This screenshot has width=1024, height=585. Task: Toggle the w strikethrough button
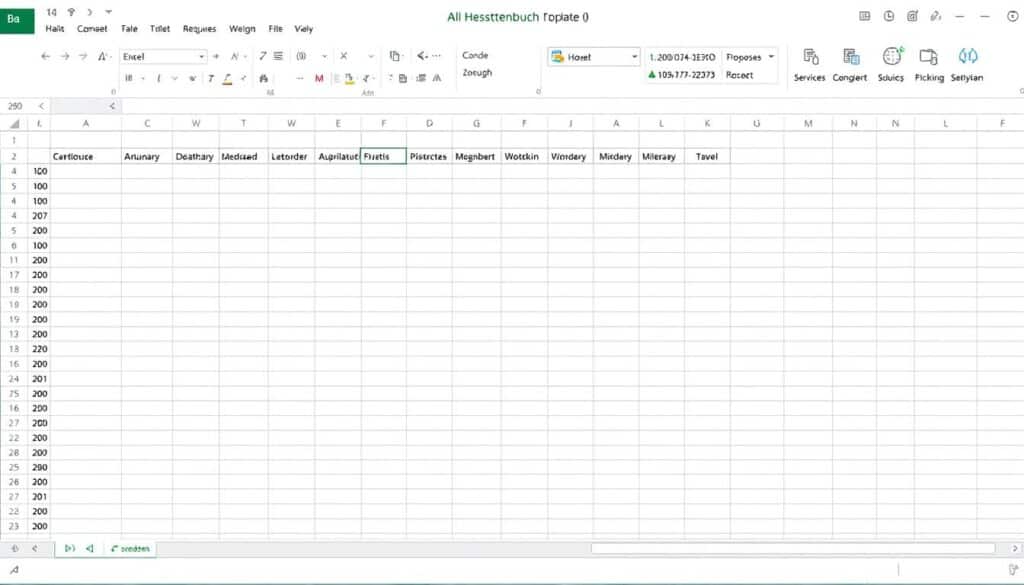193,78
